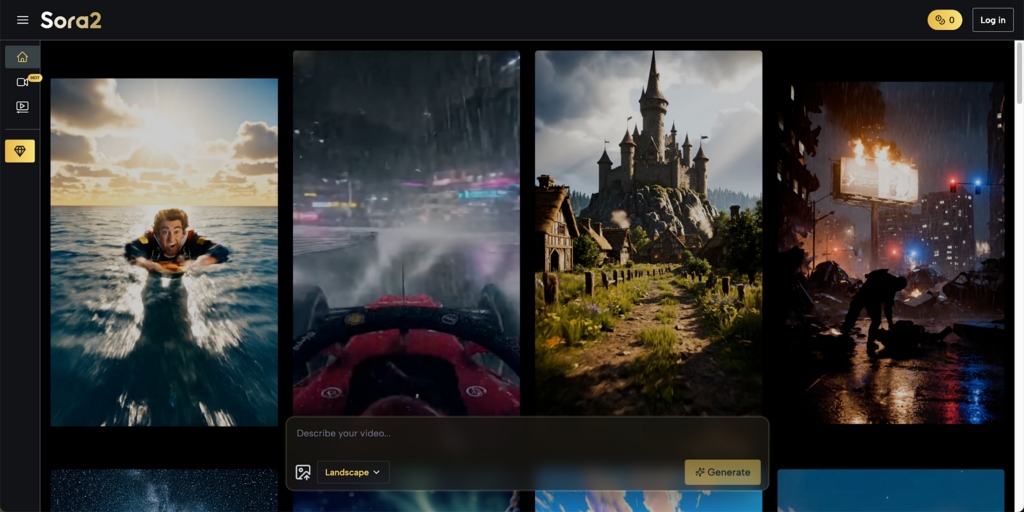Click the page vertical scrollbar
This screenshot has width=1024, height=512.
click(x=1019, y=72)
